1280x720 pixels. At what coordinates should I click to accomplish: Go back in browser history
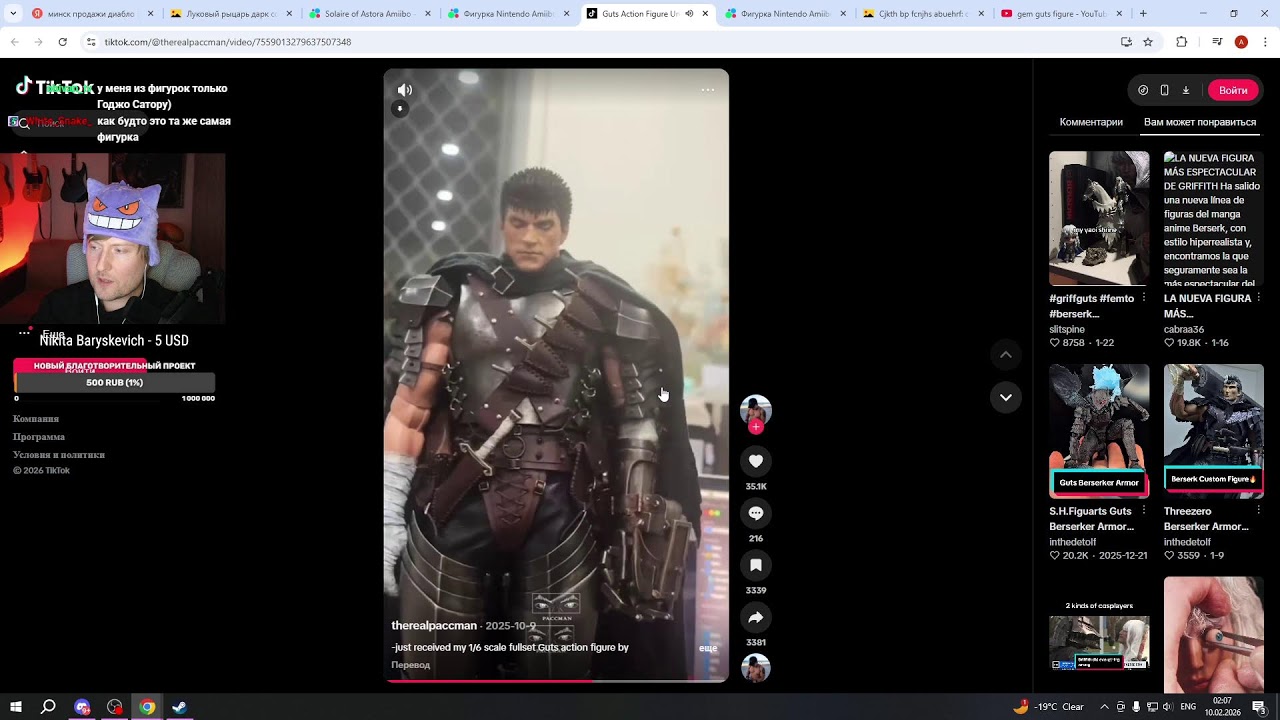[15, 42]
